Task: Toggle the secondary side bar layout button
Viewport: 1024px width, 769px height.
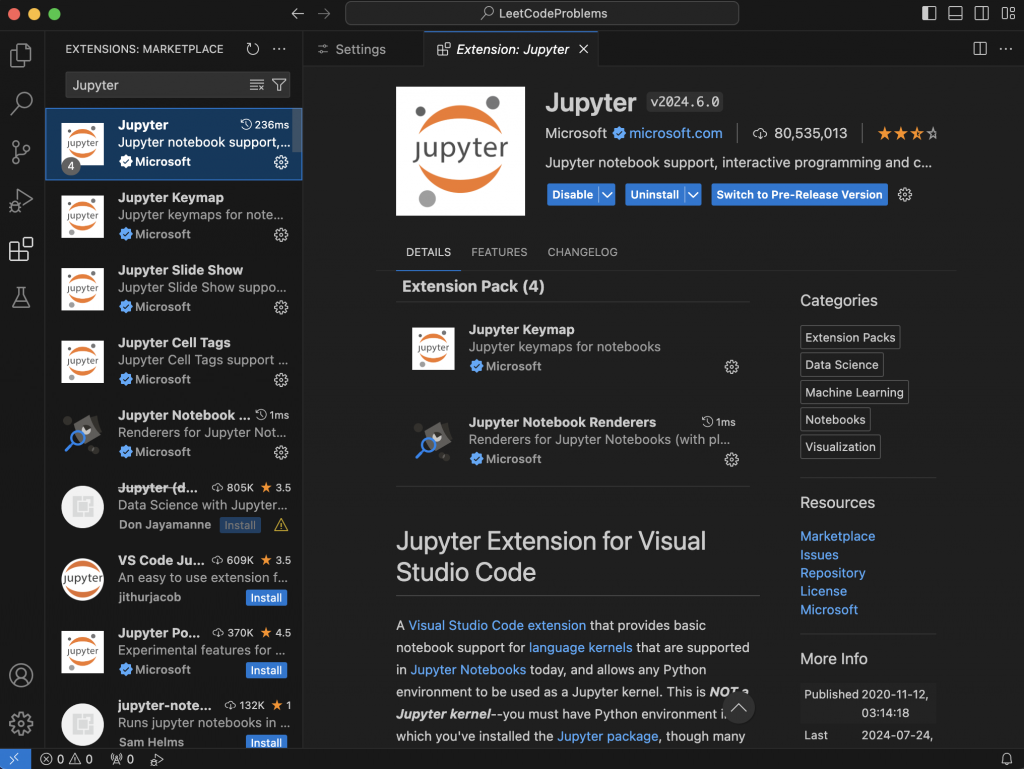Action: point(981,14)
